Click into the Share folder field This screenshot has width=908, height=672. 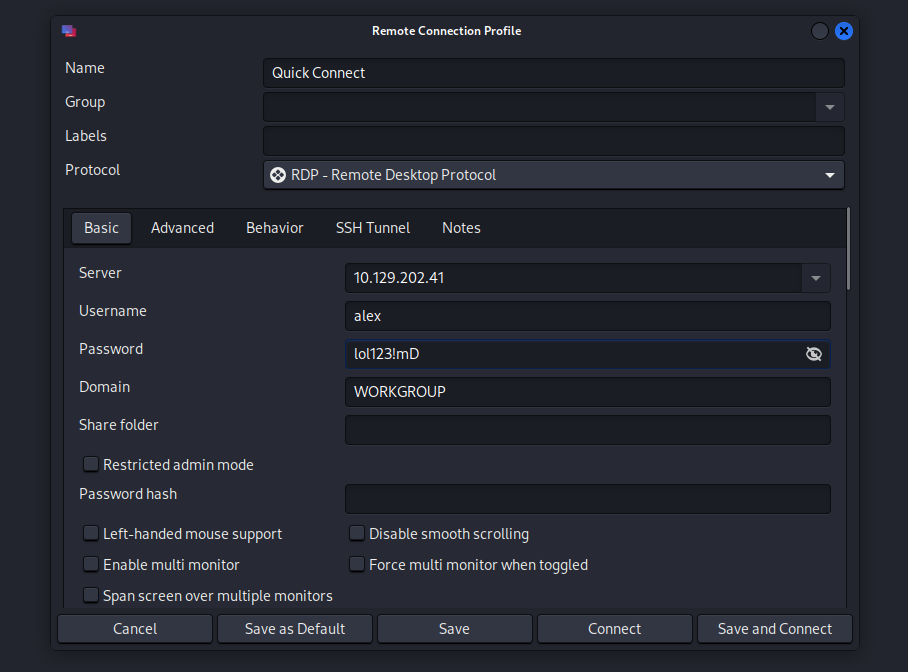click(587, 430)
